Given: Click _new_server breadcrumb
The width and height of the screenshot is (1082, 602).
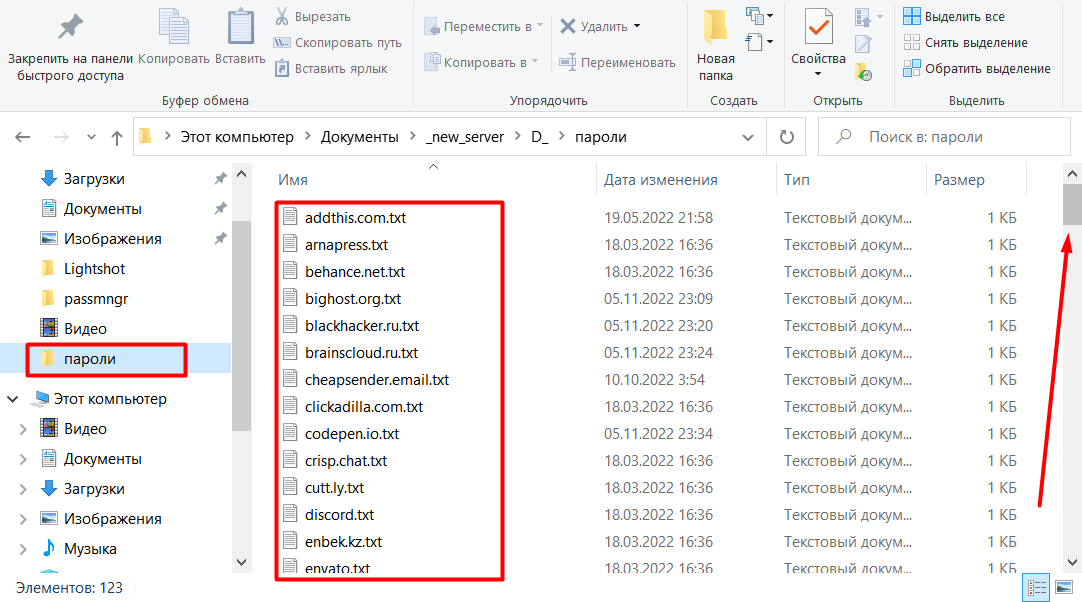Looking at the screenshot, I should tap(465, 137).
